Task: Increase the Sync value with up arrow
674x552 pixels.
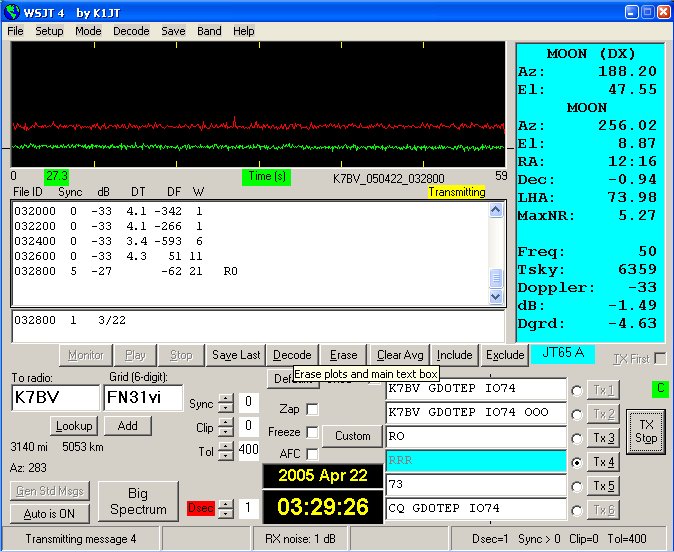Action: [226, 399]
